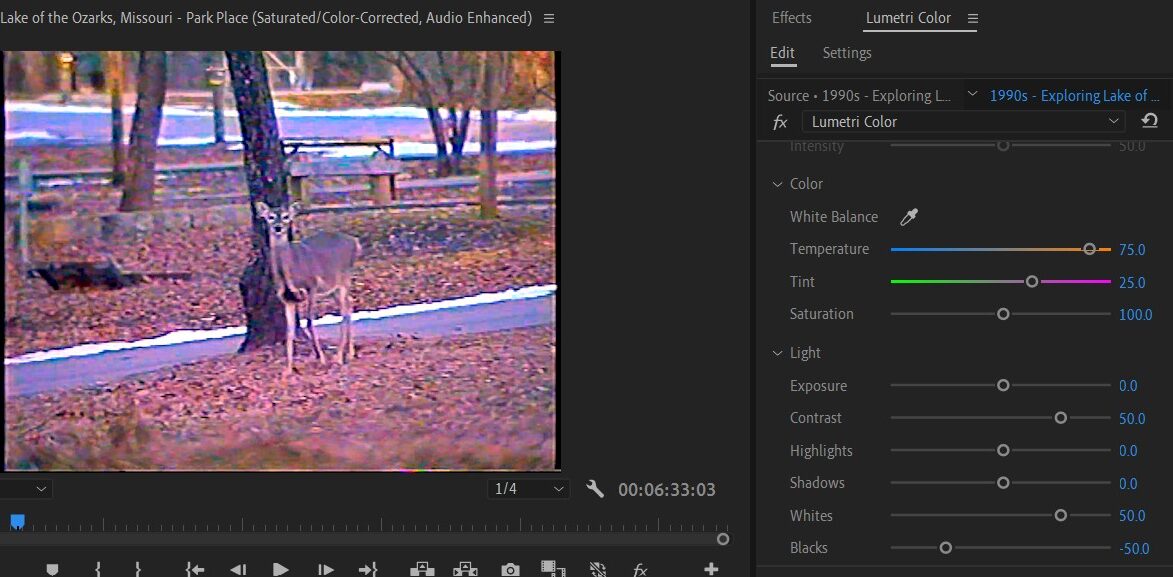The height and width of the screenshot is (577, 1173).
Task: Export a frame with the camera icon
Action: 510,570
